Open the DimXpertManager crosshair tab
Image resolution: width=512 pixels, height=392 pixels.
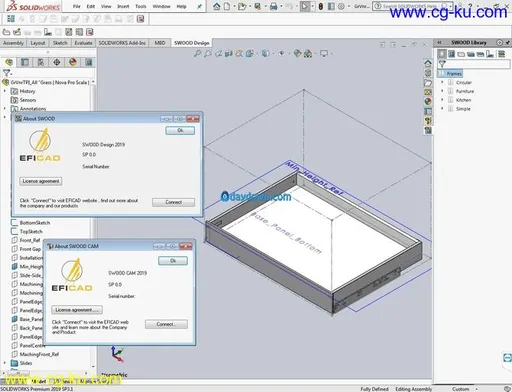57,62
